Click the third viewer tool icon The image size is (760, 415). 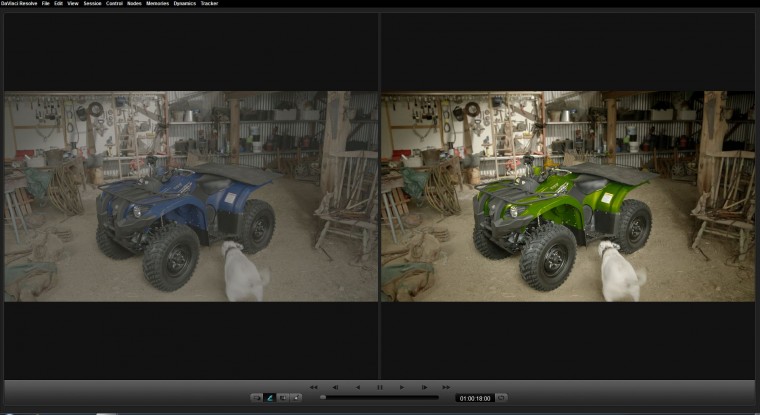click(283, 398)
